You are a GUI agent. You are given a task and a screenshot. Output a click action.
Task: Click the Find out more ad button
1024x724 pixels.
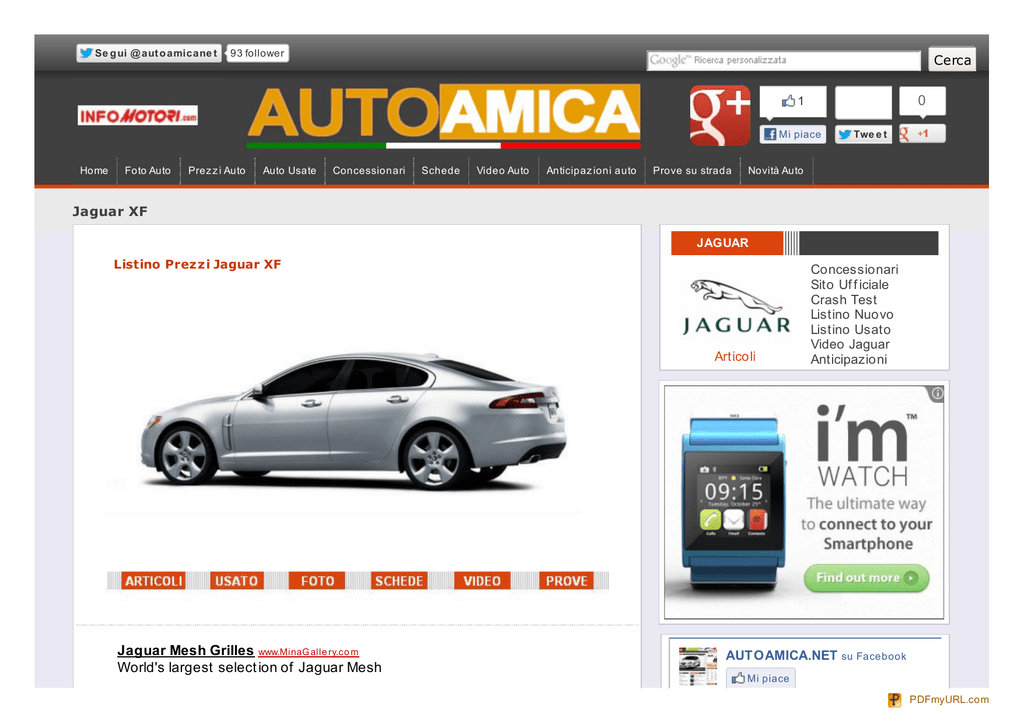click(866, 578)
